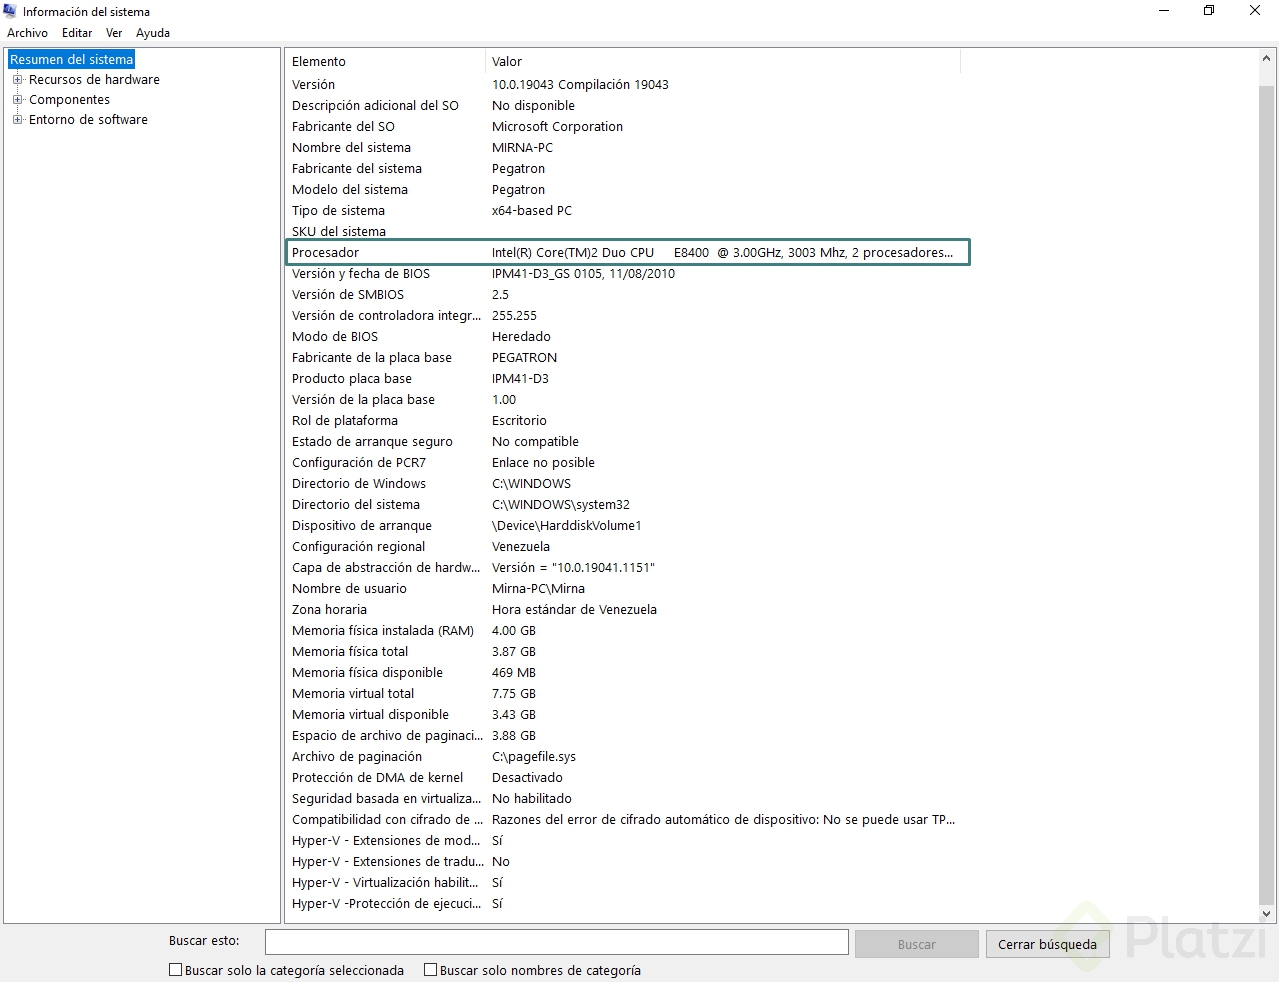Screen dimensions: 1279x982
Task: Click the 'Microsoft Corporation' value
Action: pos(557,127)
